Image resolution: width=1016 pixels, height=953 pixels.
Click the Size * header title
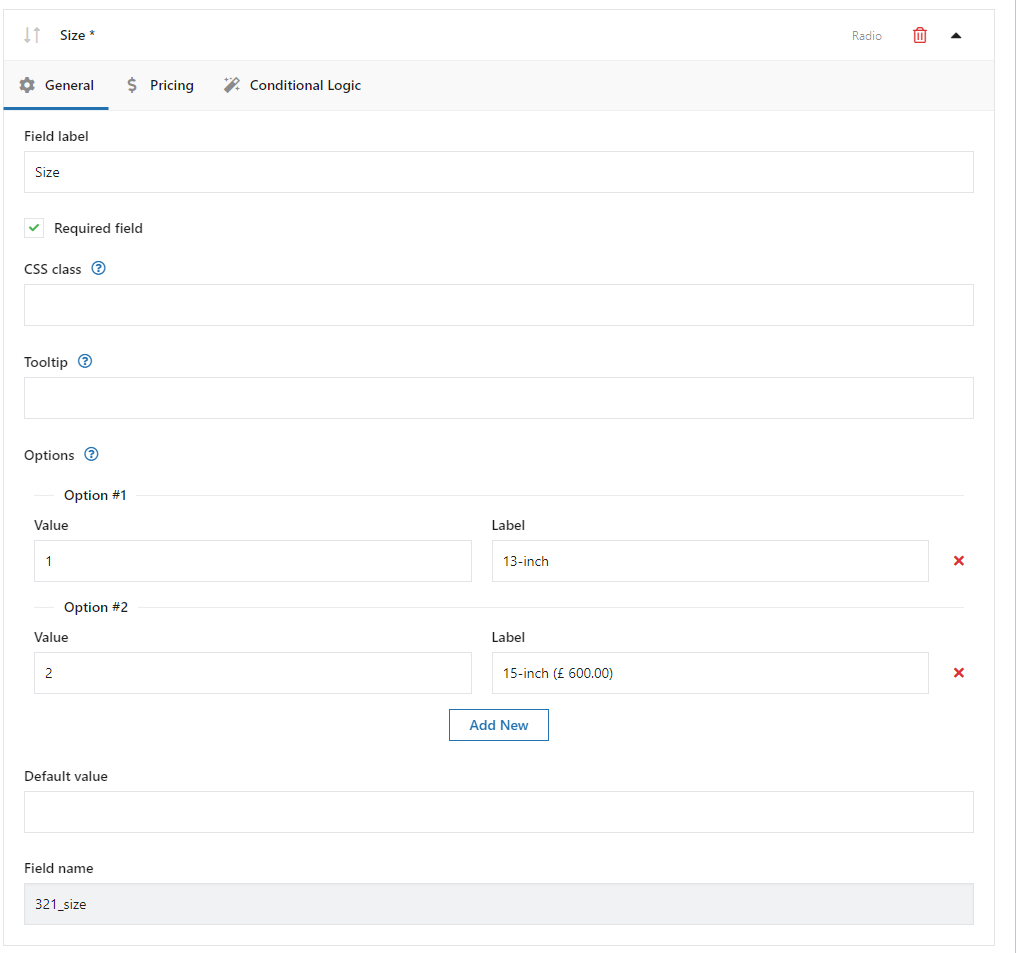[x=77, y=35]
